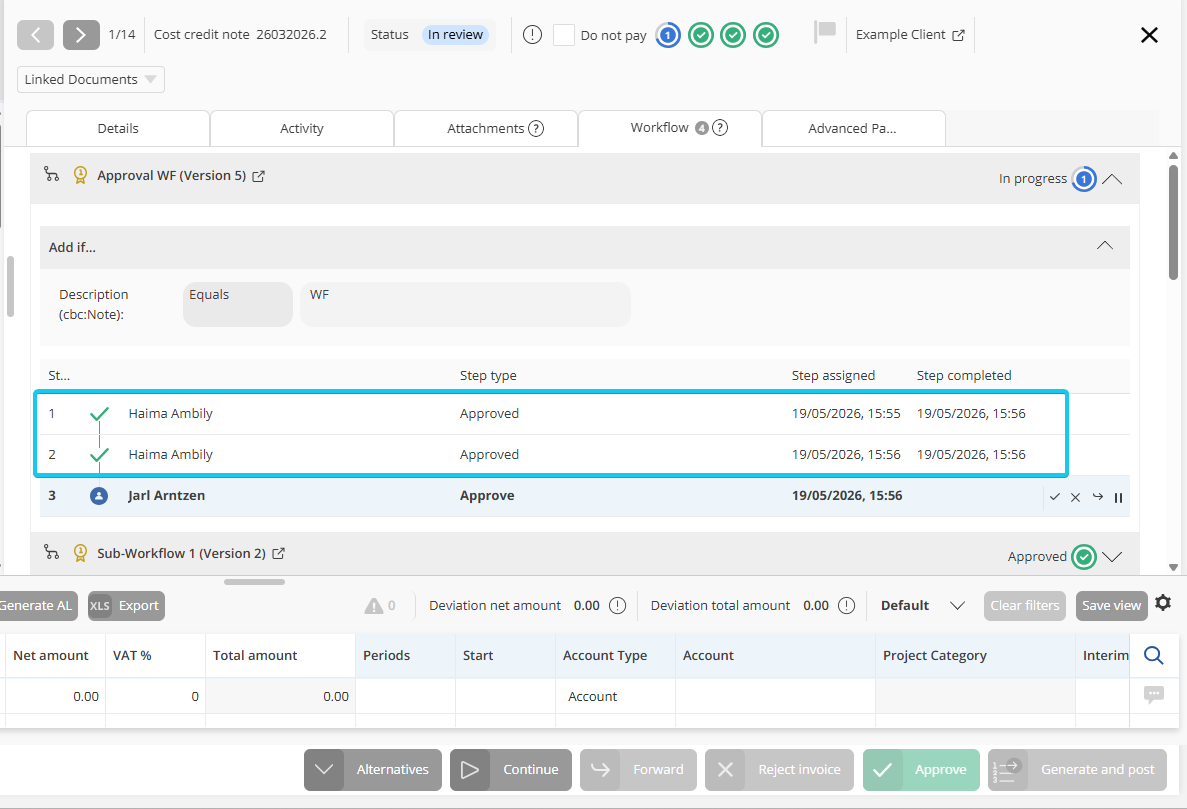Click the search magnifier in the table header
The height and width of the screenshot is (809, 1187).
(1154, 655)
